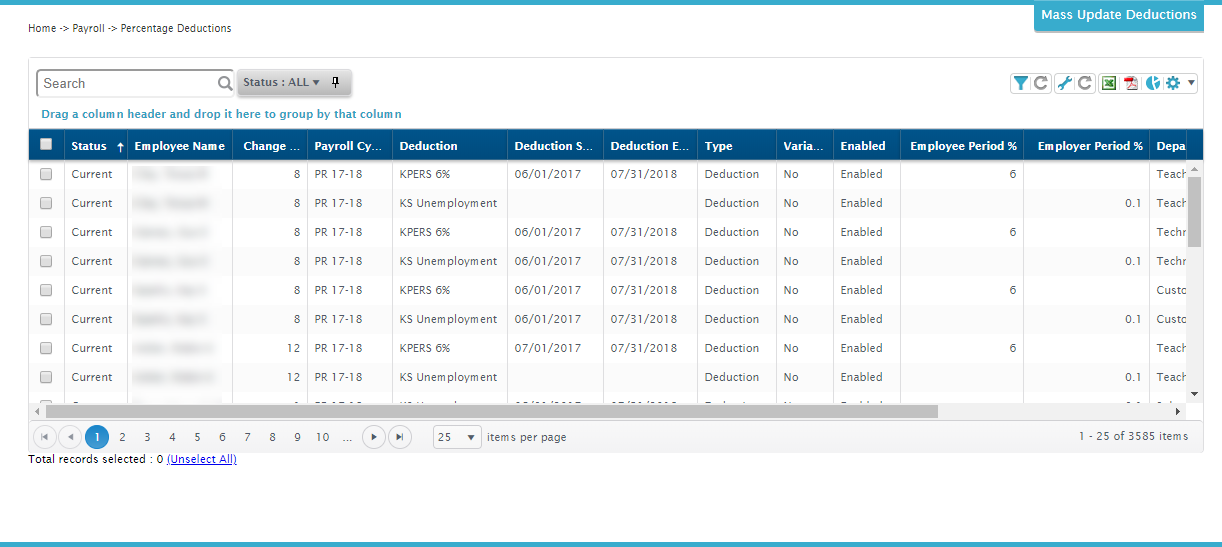The image size is (1222, 547).
Task: Click Mass Update Deductions button
Action: pyautogui.click(x=1119, y=16)
